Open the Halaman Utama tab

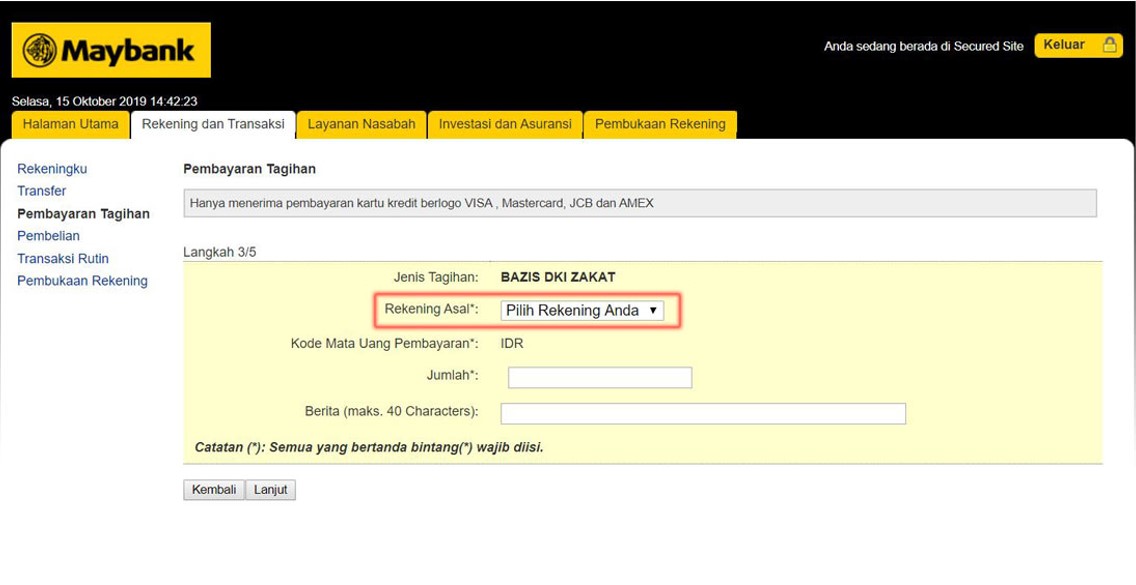(70, 124)
